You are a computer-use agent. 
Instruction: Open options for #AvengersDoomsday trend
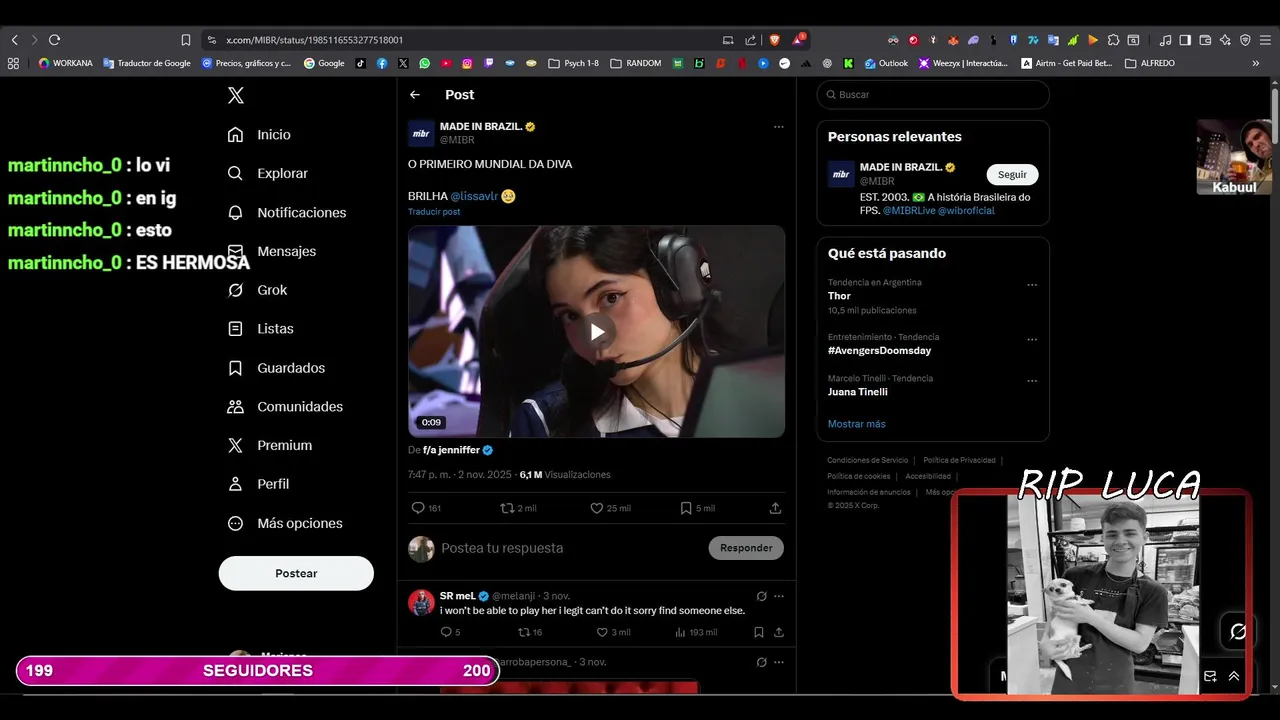(1032, 340)
